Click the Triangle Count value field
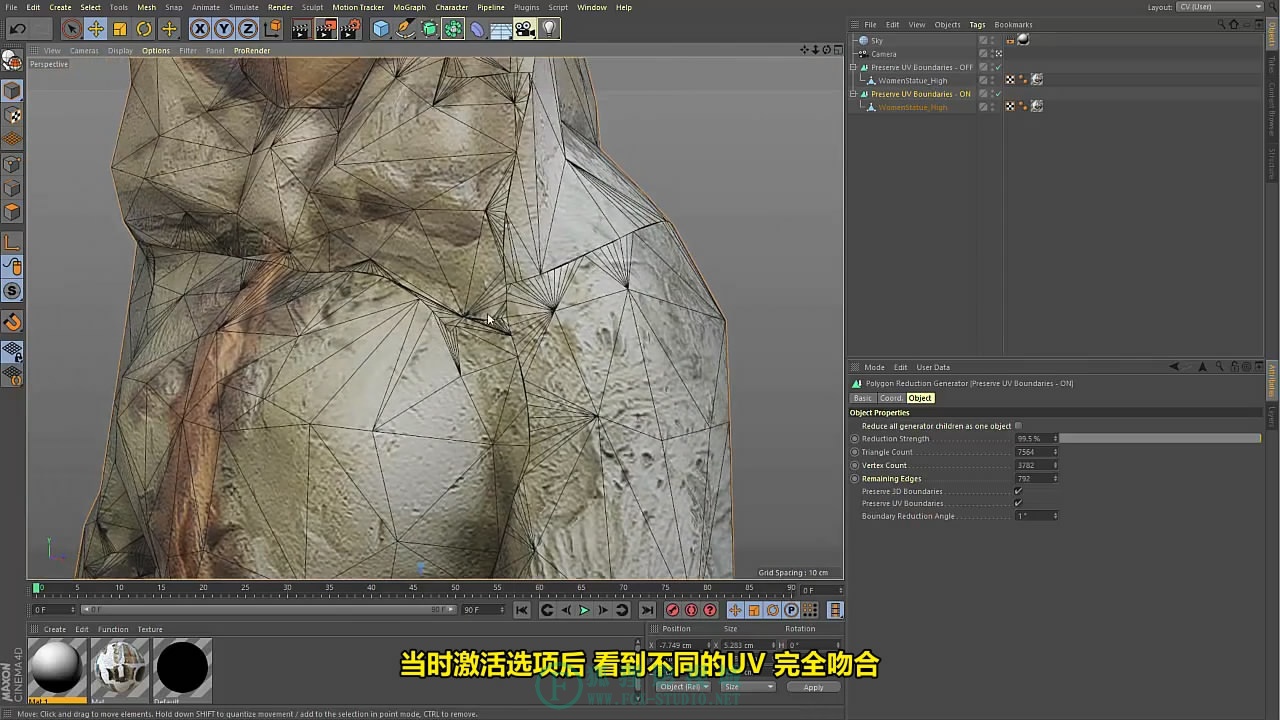1280x720 pixels. coord(1034,452)
